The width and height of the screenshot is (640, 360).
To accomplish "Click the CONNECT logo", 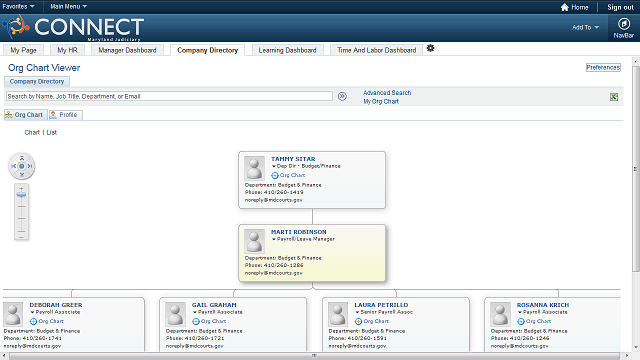I will [x=73, y=27].
